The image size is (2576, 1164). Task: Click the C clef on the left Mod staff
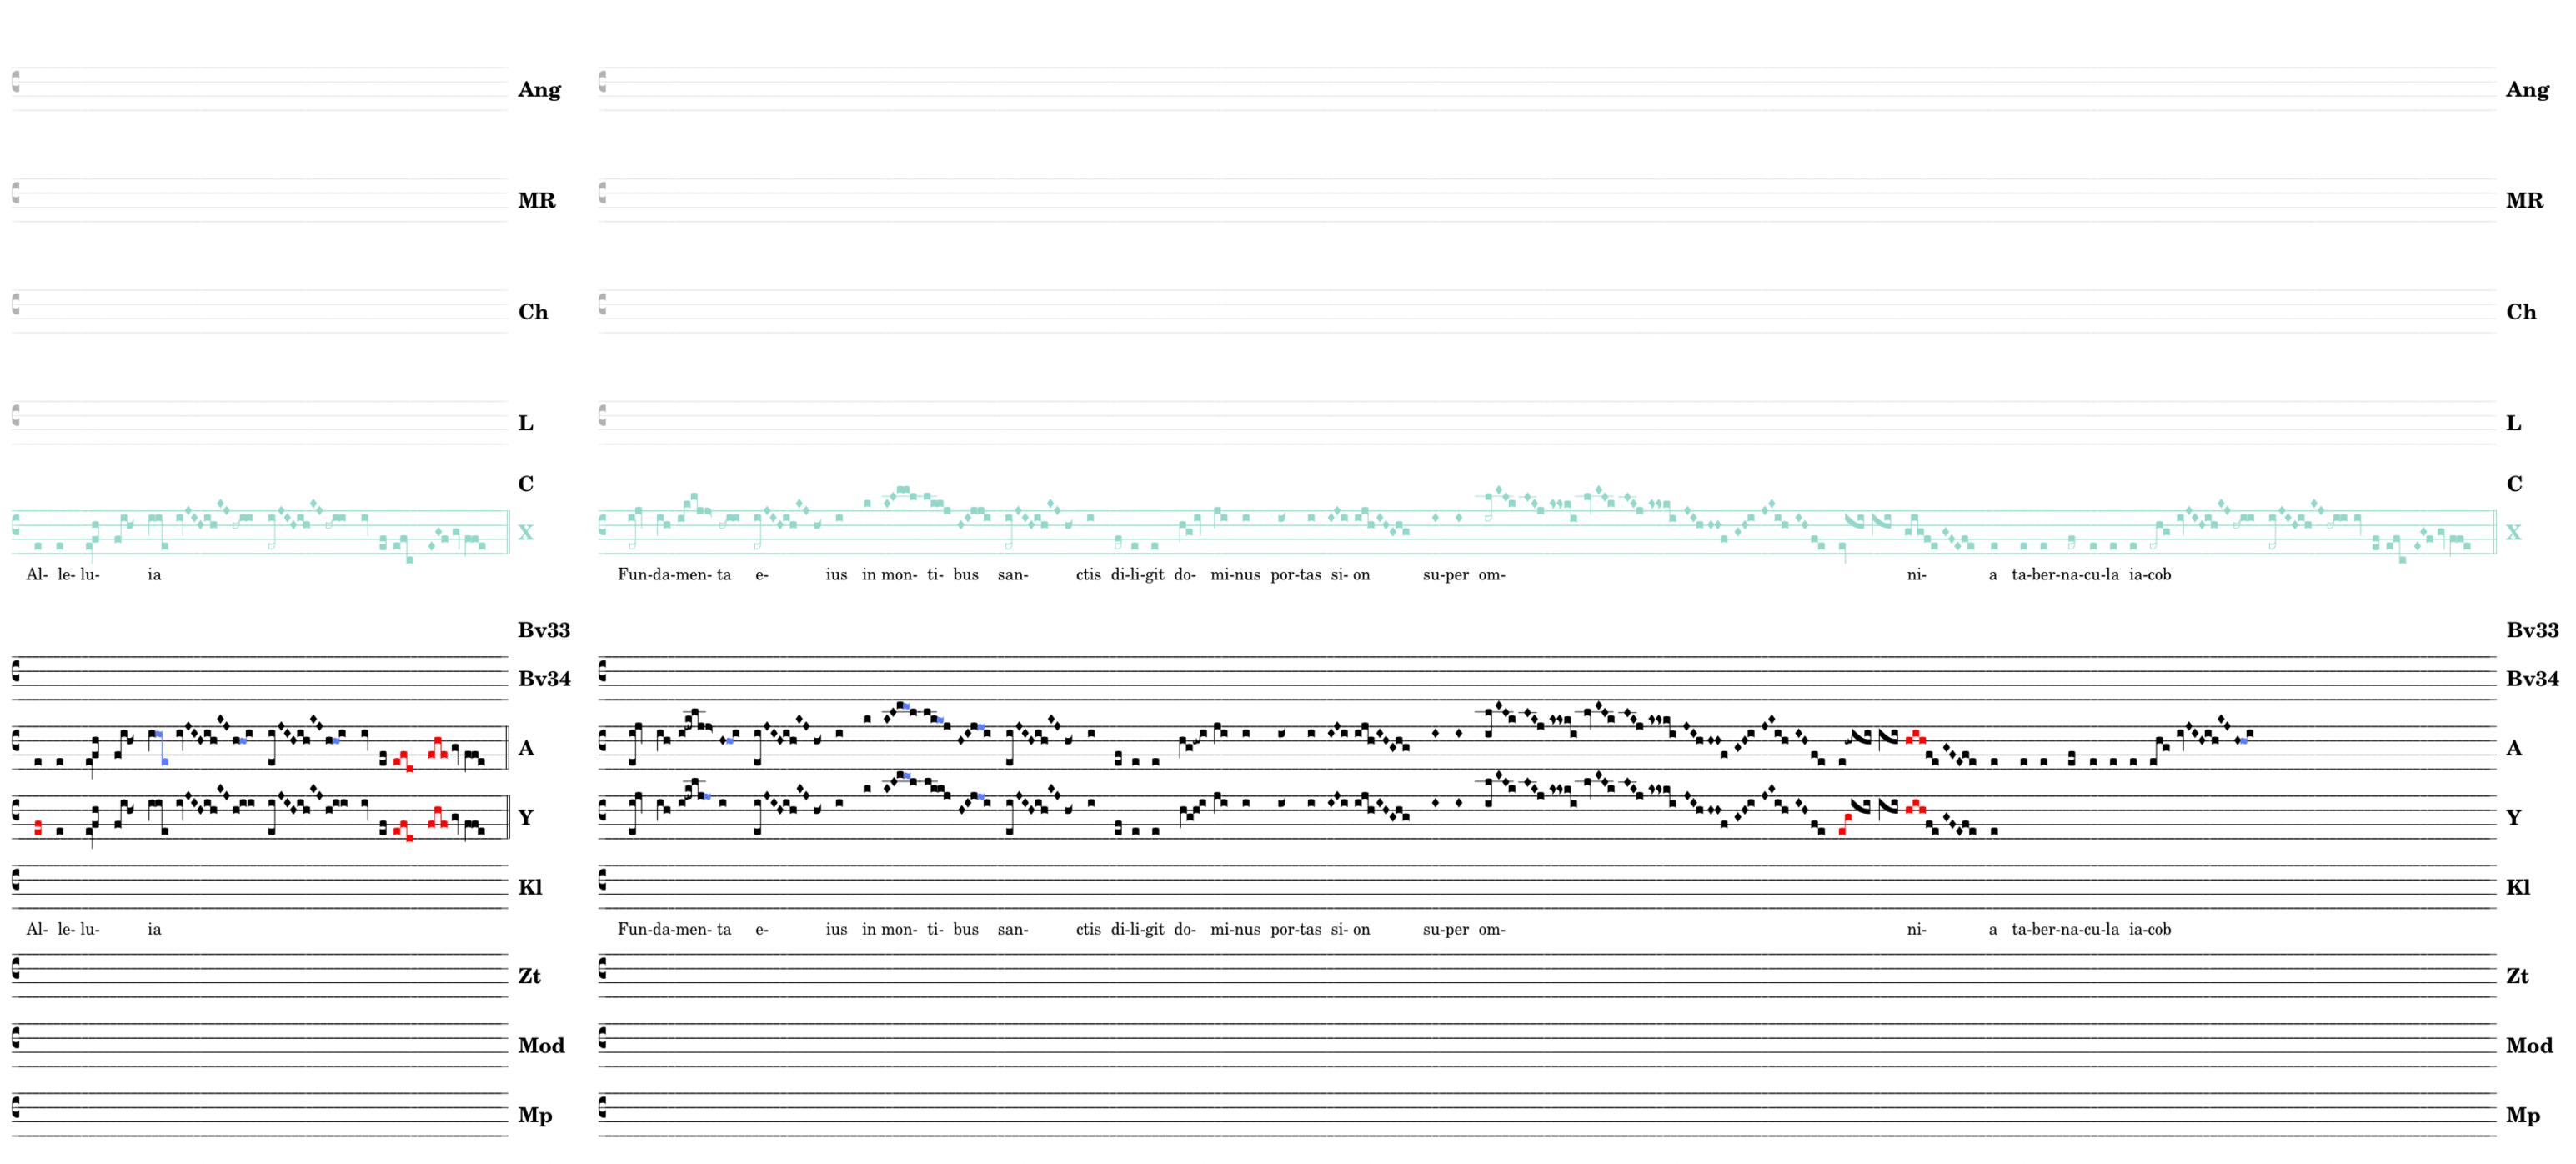(x=16, y=1038)
